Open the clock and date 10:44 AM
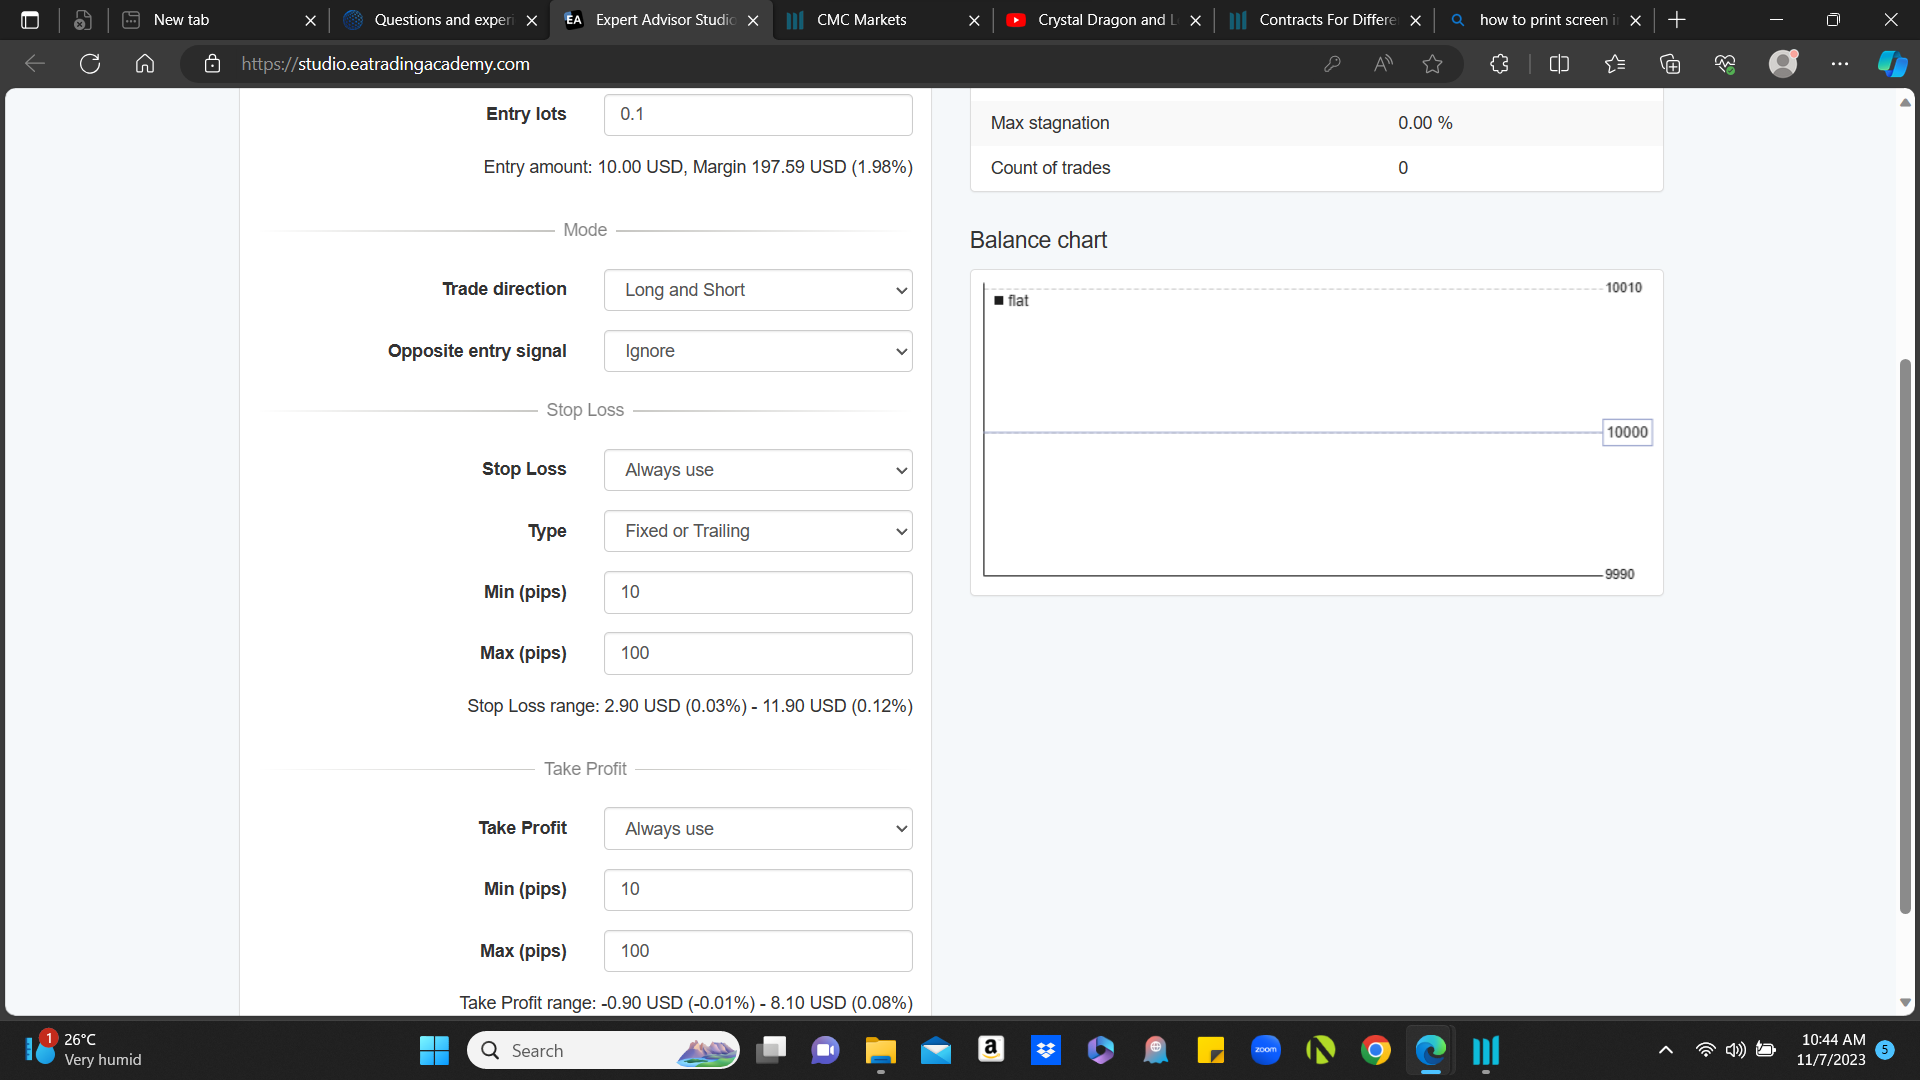 pos(1831,1050)
